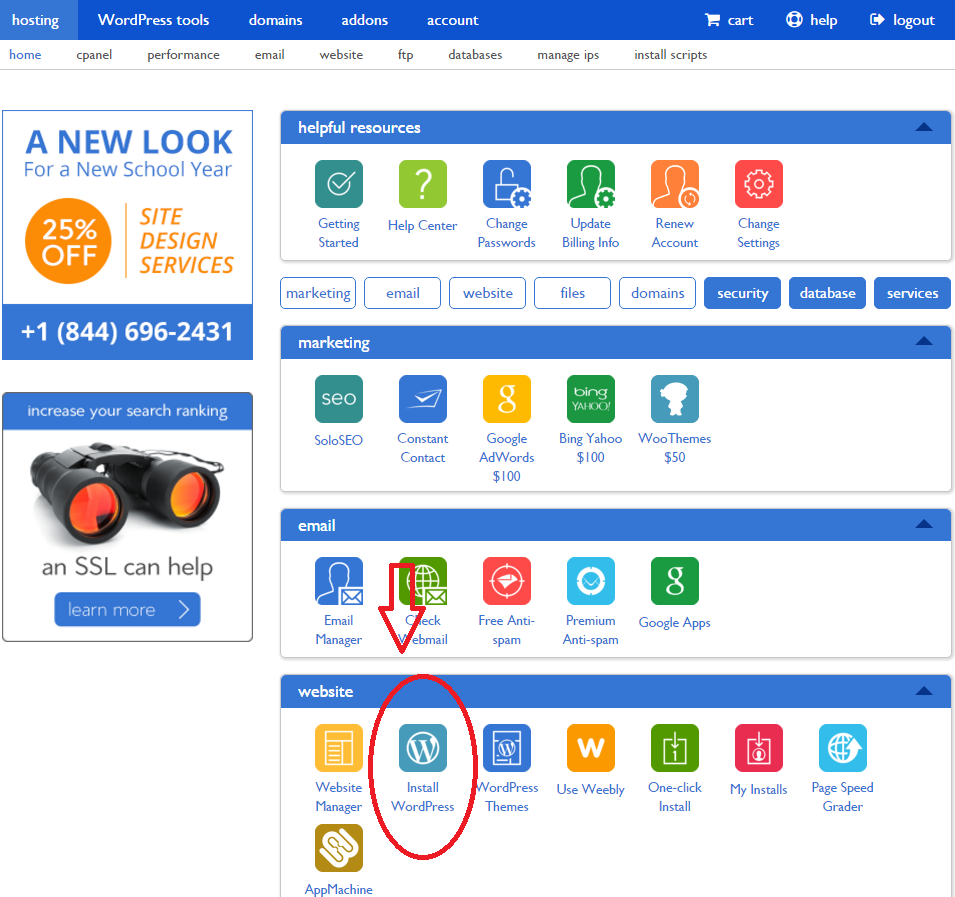Open the install scripts subtab

671,55
